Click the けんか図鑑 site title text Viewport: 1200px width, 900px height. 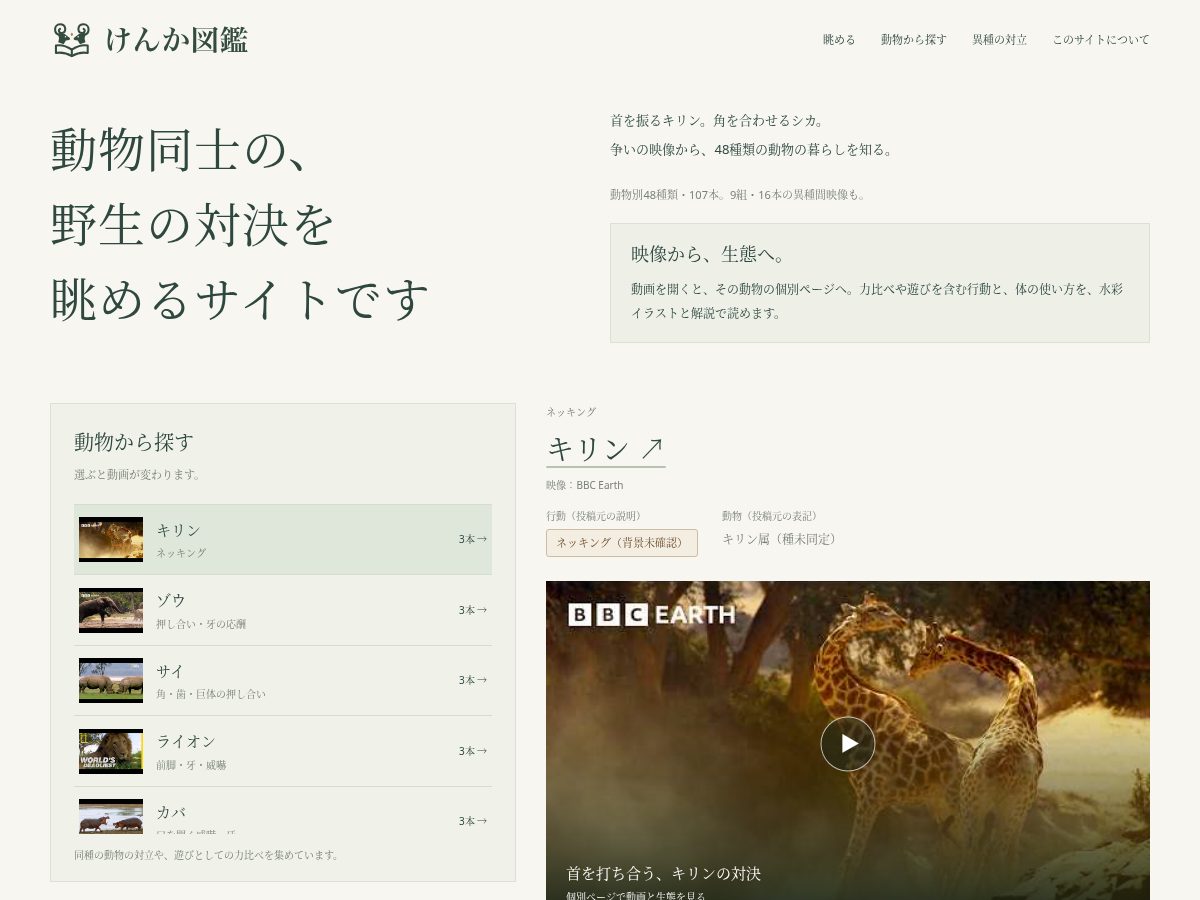click(x=177, y=40)
